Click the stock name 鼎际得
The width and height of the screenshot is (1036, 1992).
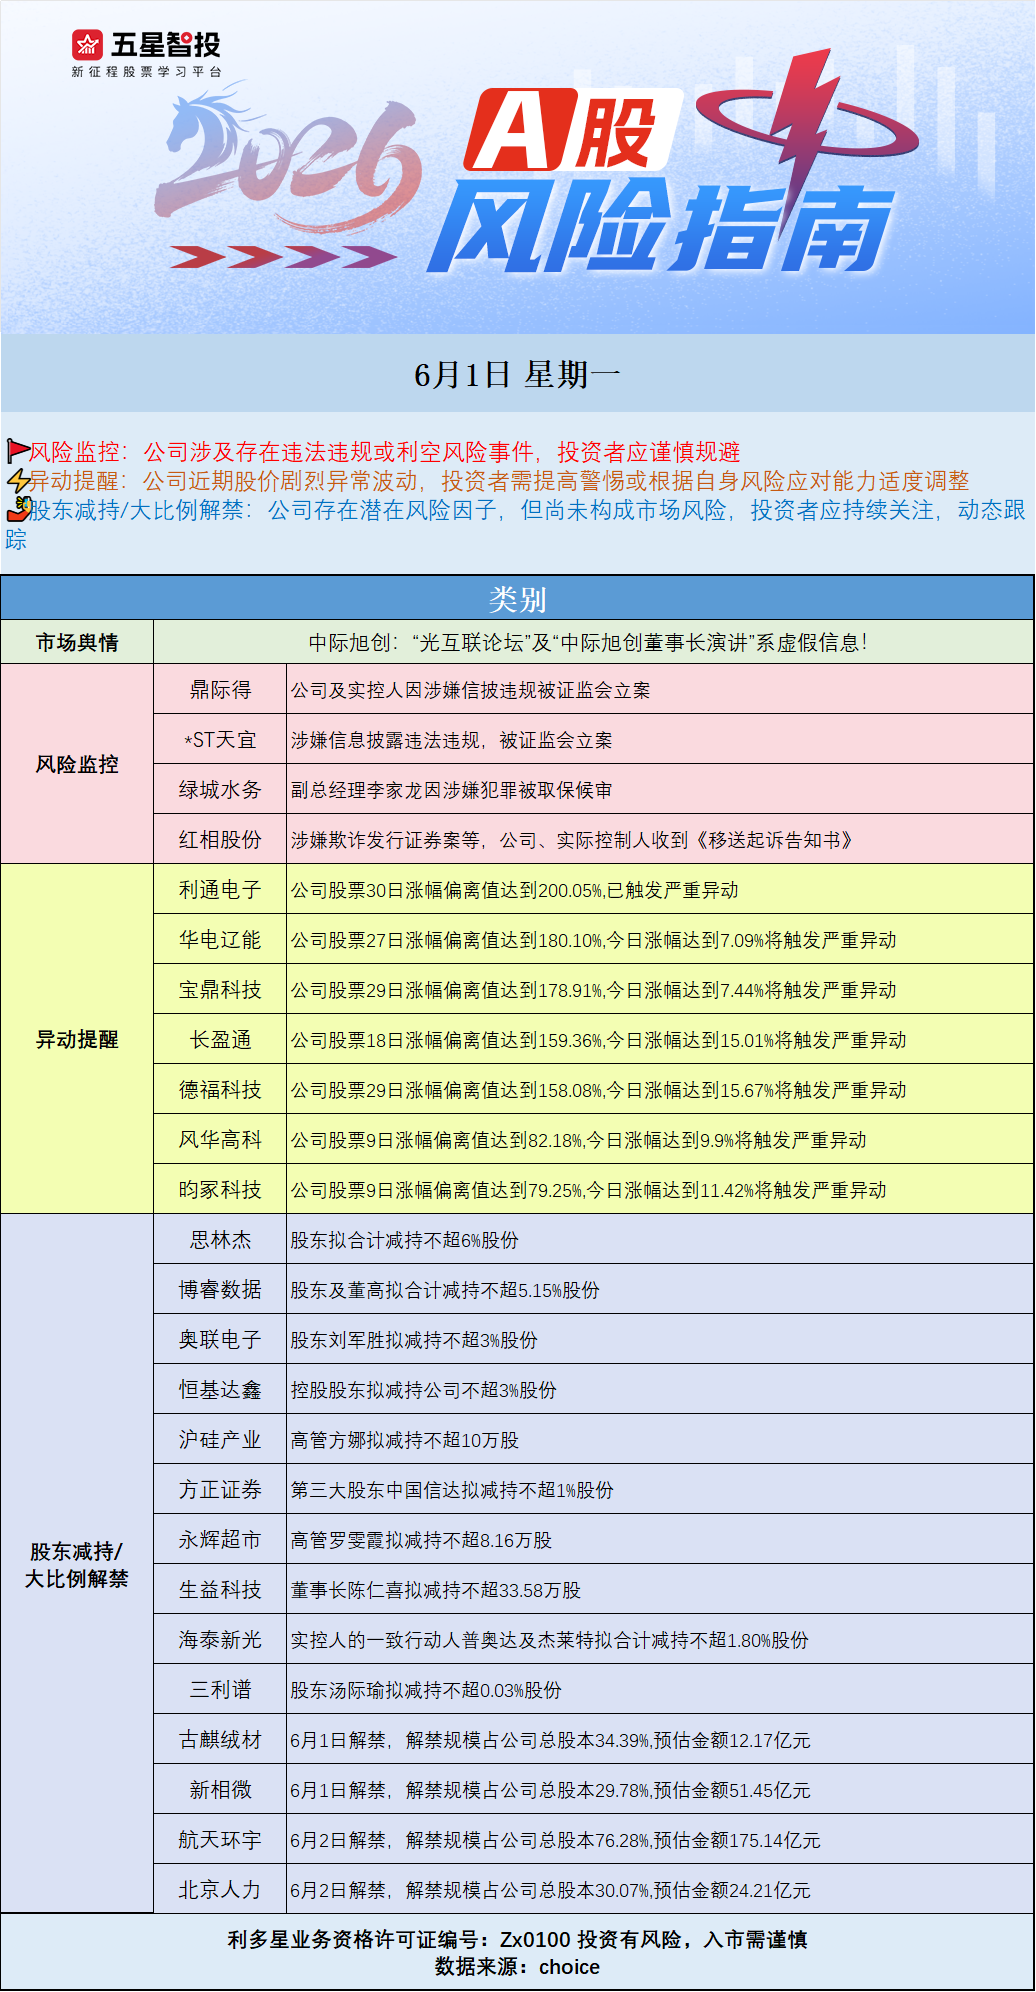[220, 690]
